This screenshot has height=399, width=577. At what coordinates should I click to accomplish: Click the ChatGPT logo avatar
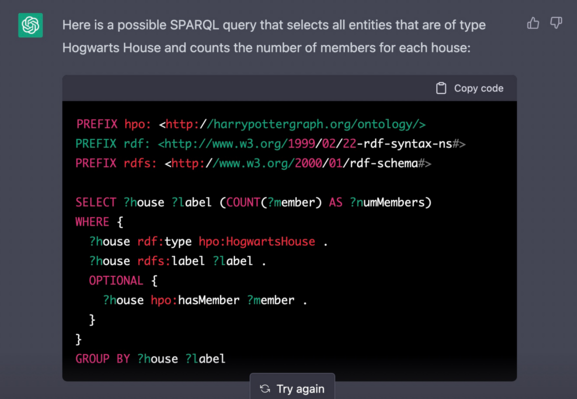pos(31,25)
